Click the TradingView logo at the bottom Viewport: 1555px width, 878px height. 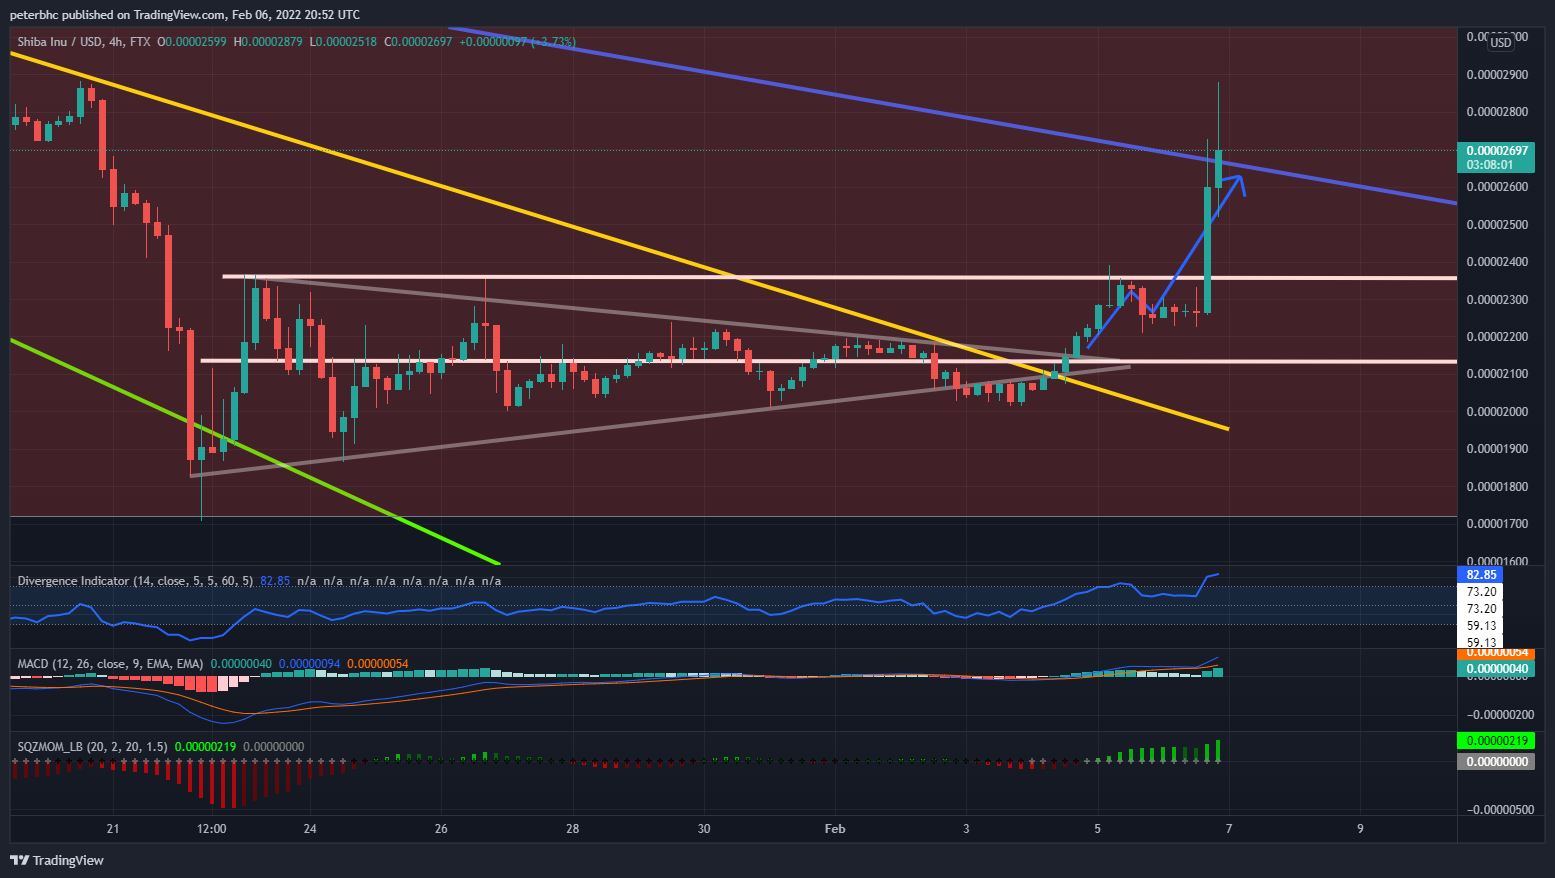pyautogui.click(x=57, y=860)
